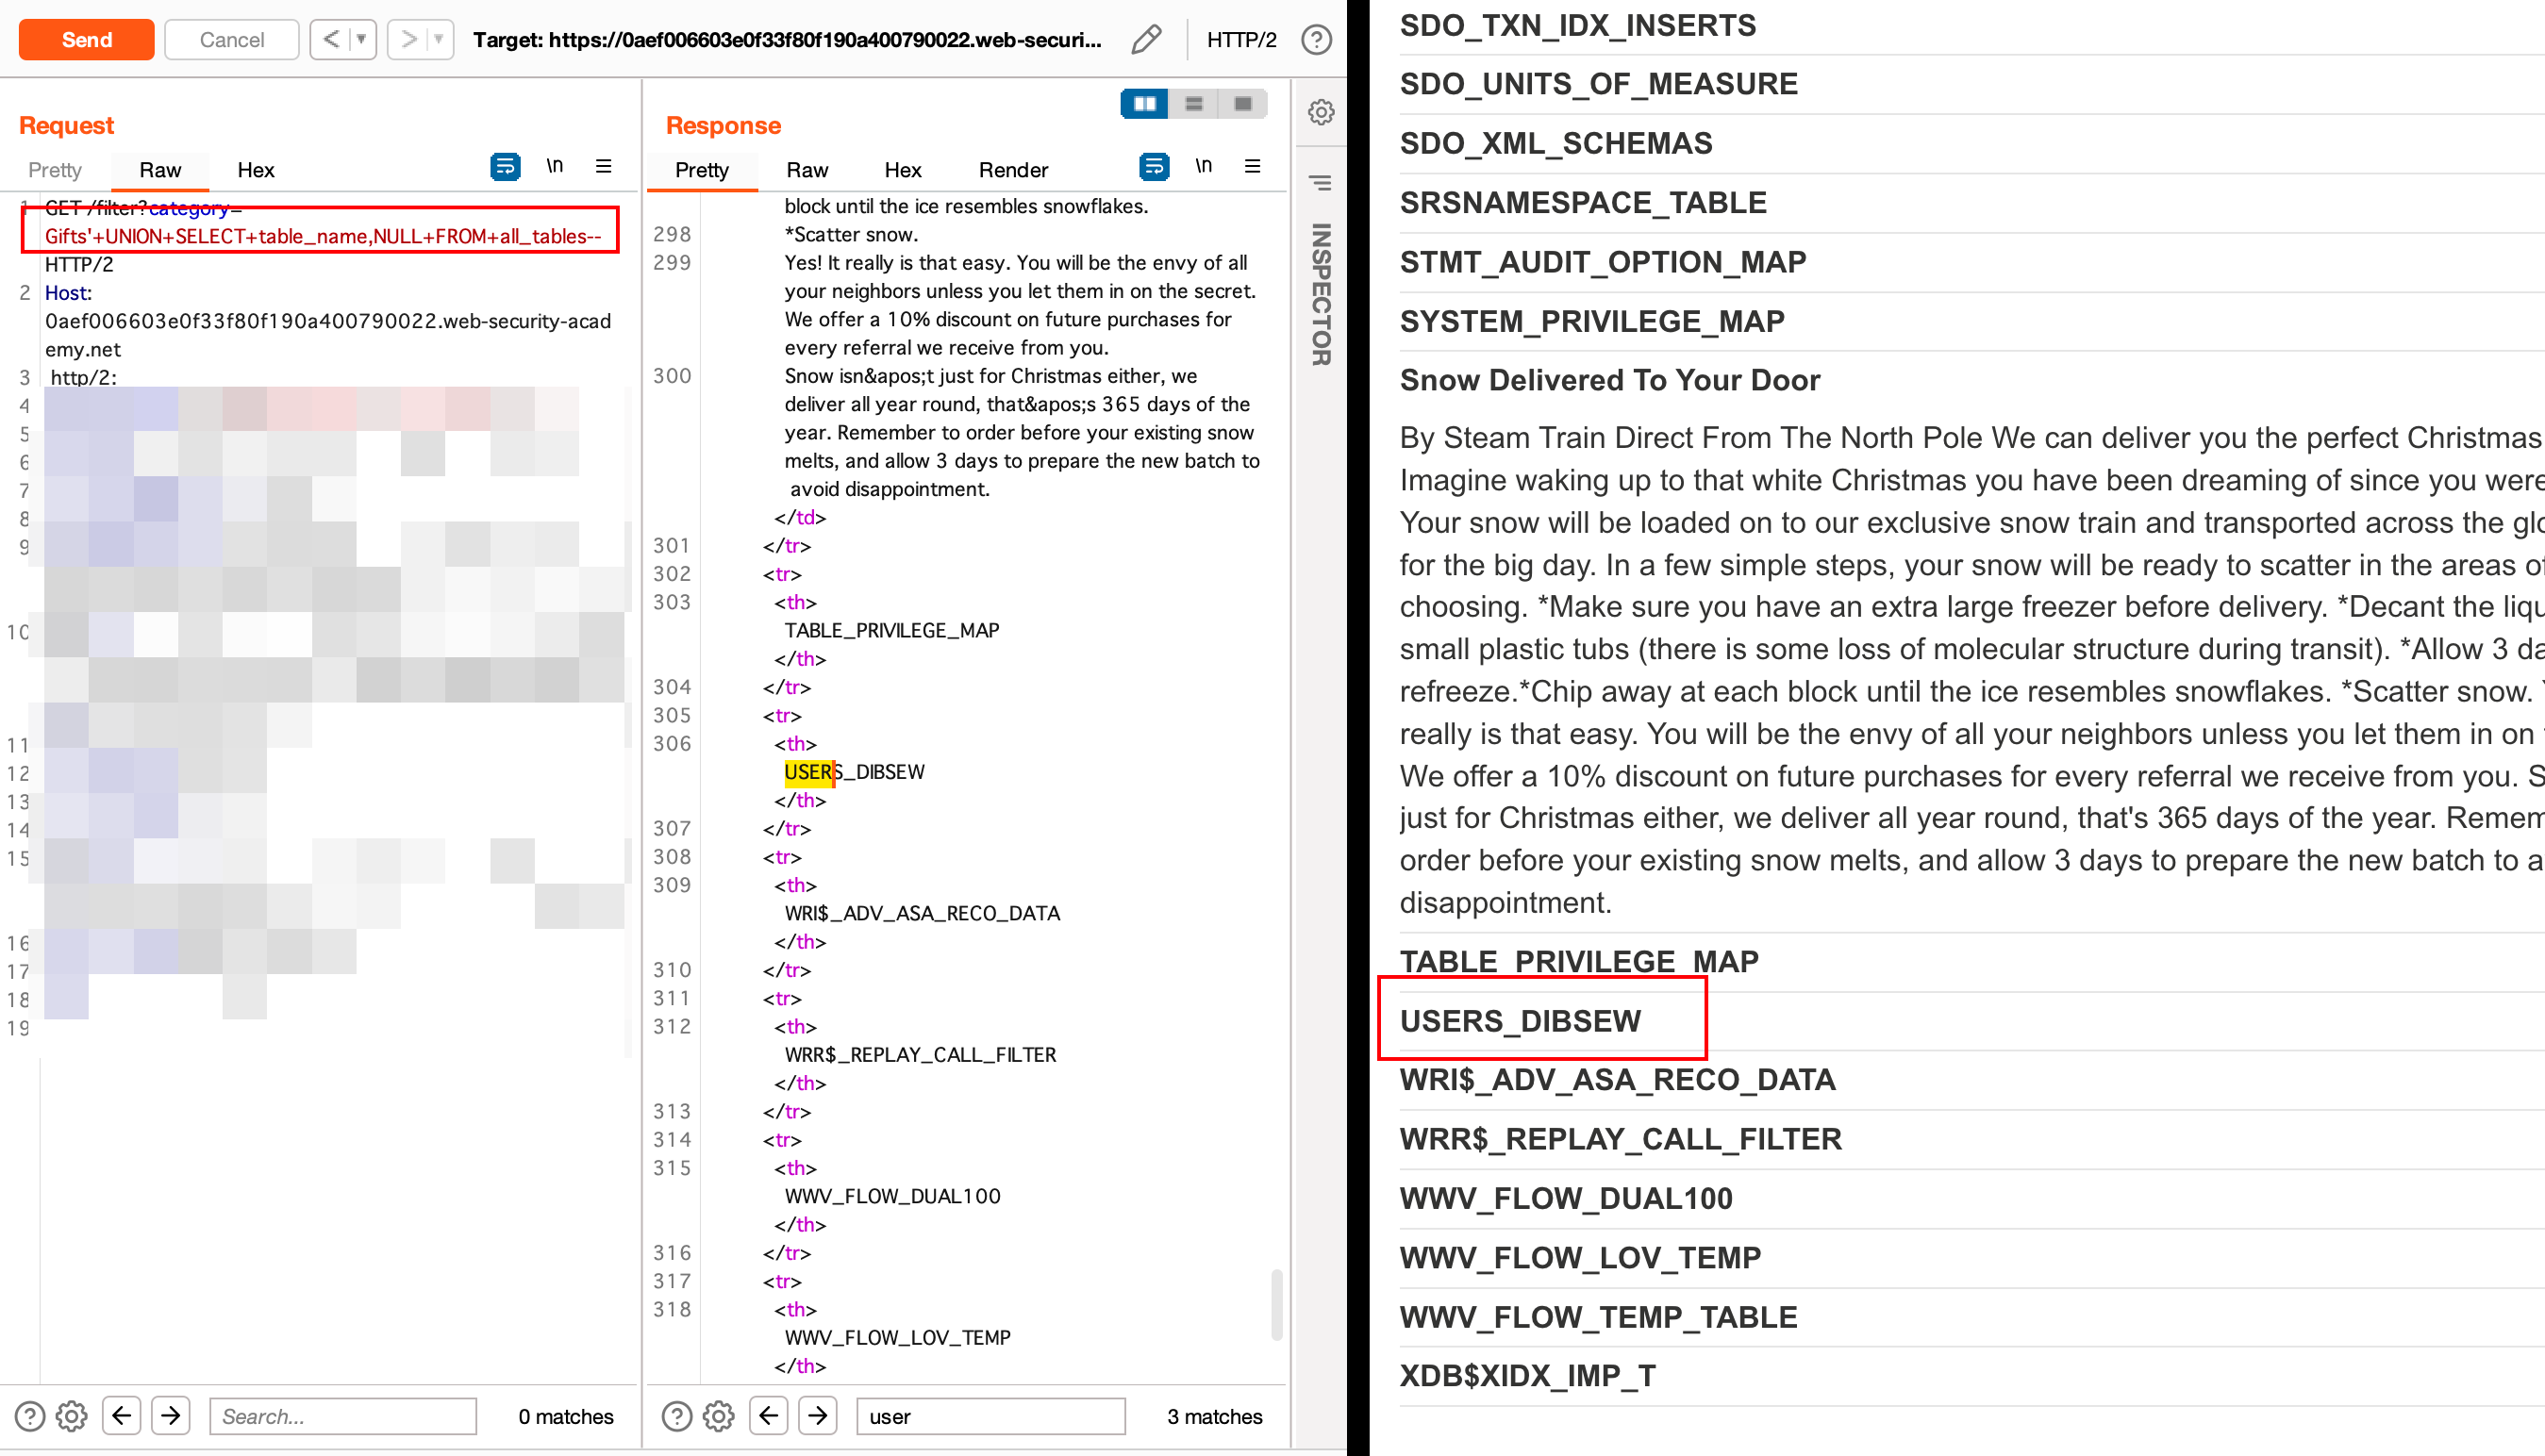Click the help question mark beside HTTP/2
Image resolution: width=2545 pixels, height=1456 pixels.
(1317, 39)
